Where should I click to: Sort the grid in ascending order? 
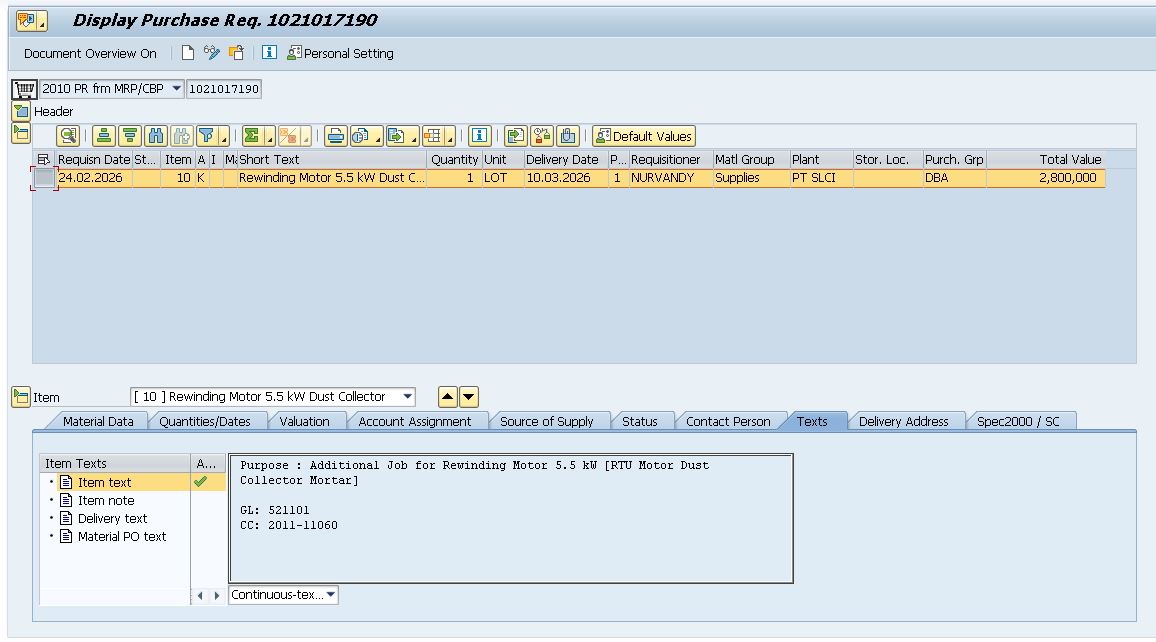click(103, 136)
